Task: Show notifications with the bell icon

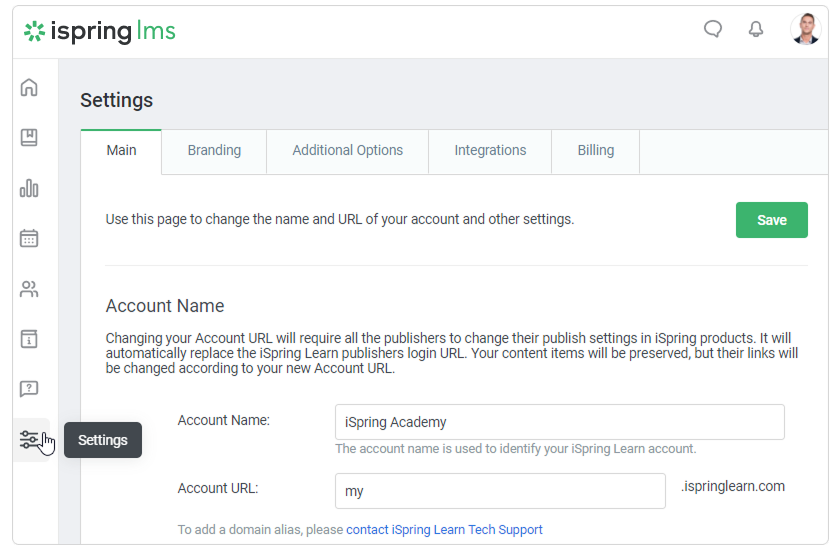Action: coord(756,30)
